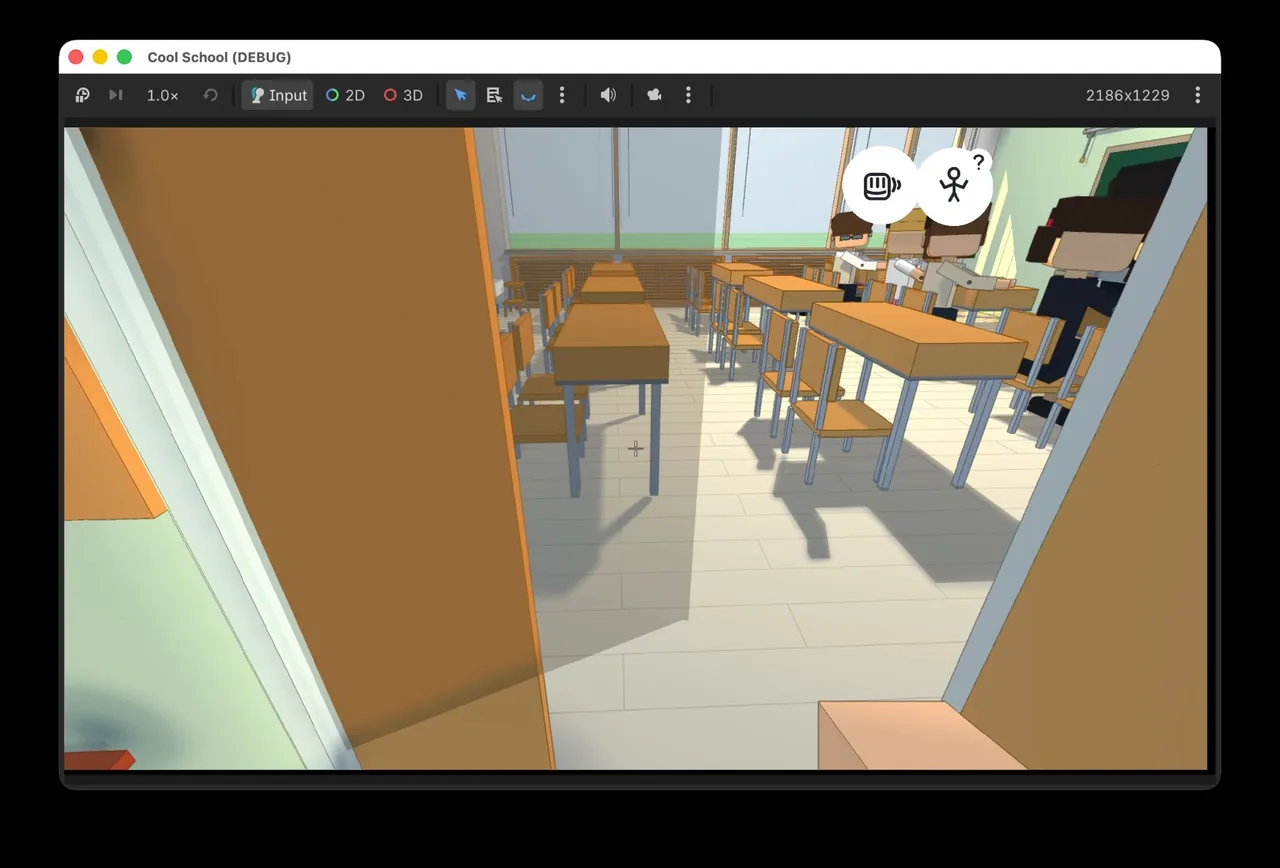The width and height of the screenshot is (1280, 868).
Task: Click the crosshair in the game view
Action: tap(636, 449)
